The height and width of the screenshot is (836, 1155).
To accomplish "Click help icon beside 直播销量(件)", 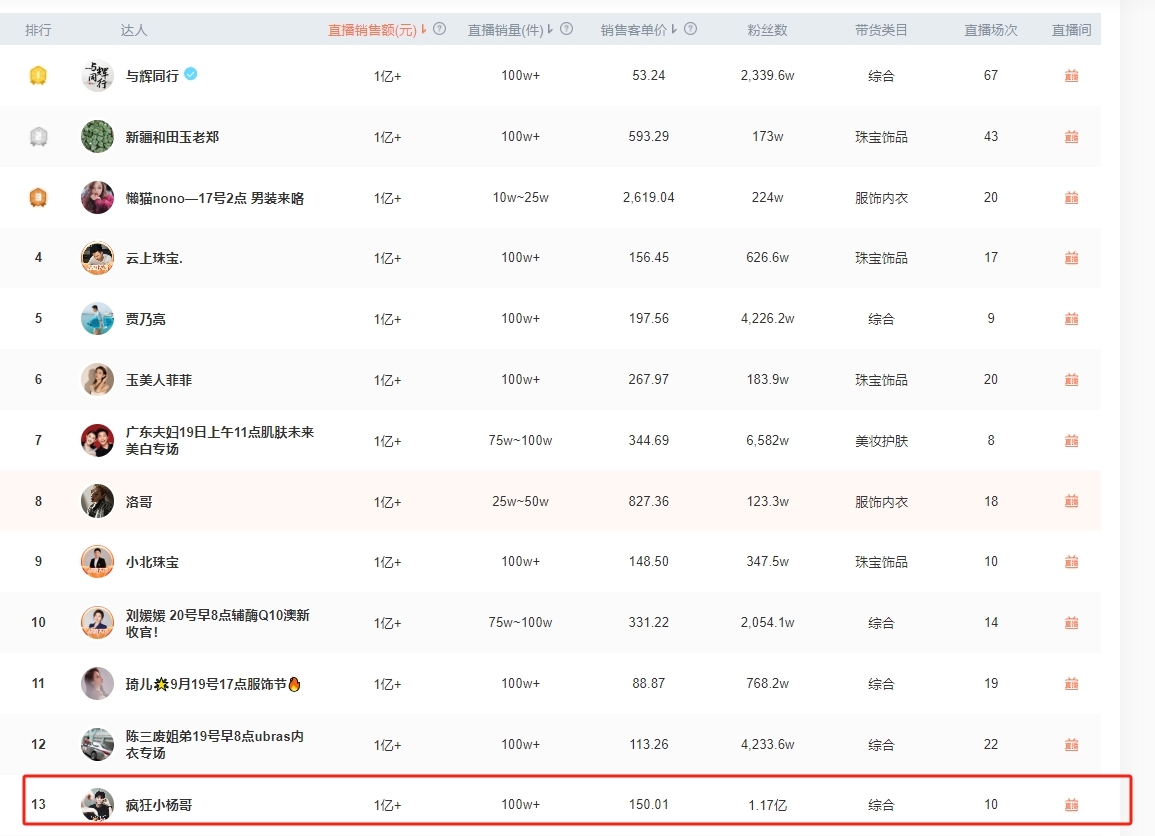I will (x=566, y=29).
